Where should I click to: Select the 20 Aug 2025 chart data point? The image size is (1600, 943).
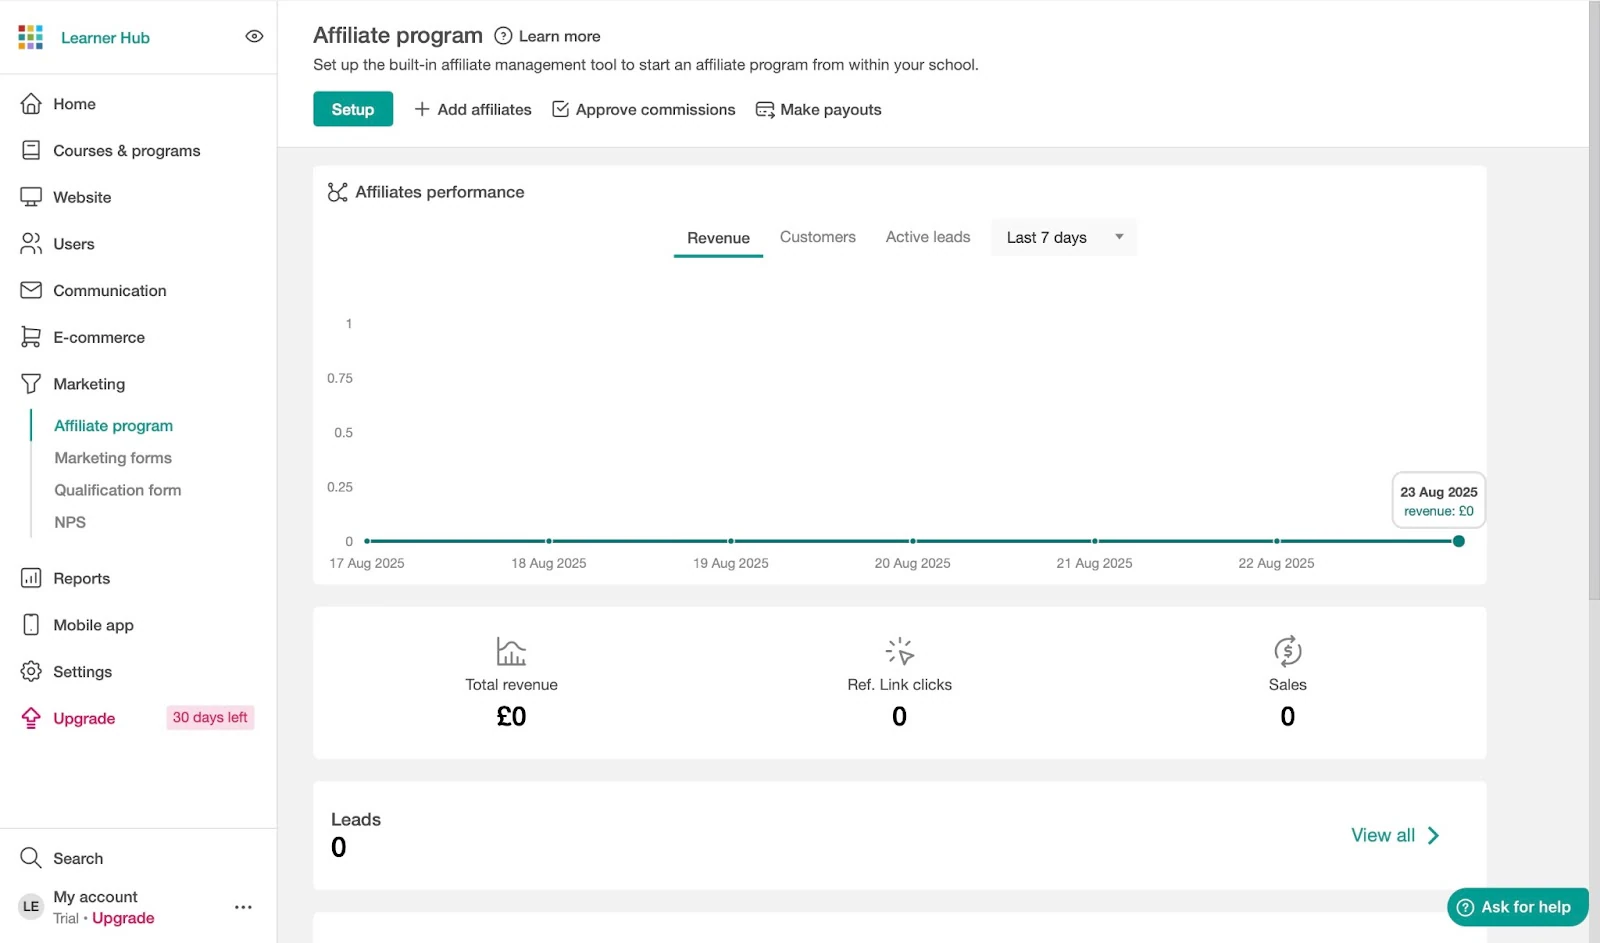(913, 541)
